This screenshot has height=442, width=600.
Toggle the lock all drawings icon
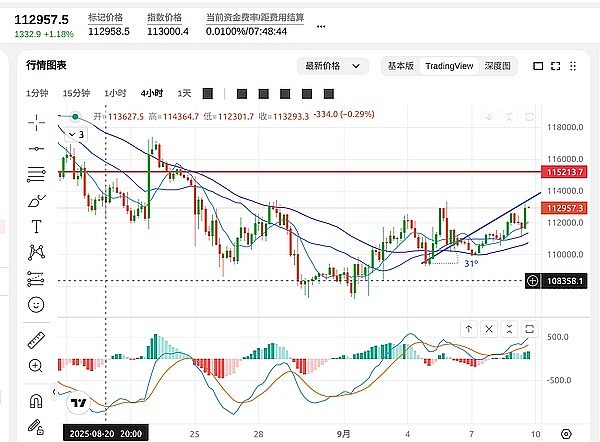point(36,427)
